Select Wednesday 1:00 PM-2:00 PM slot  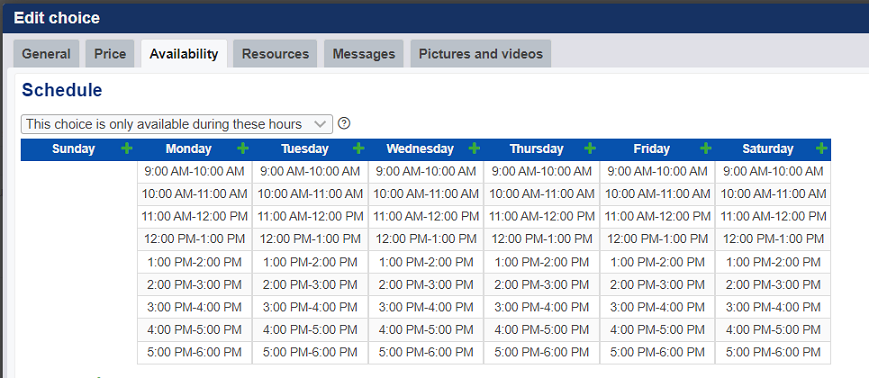pos(426,262)
